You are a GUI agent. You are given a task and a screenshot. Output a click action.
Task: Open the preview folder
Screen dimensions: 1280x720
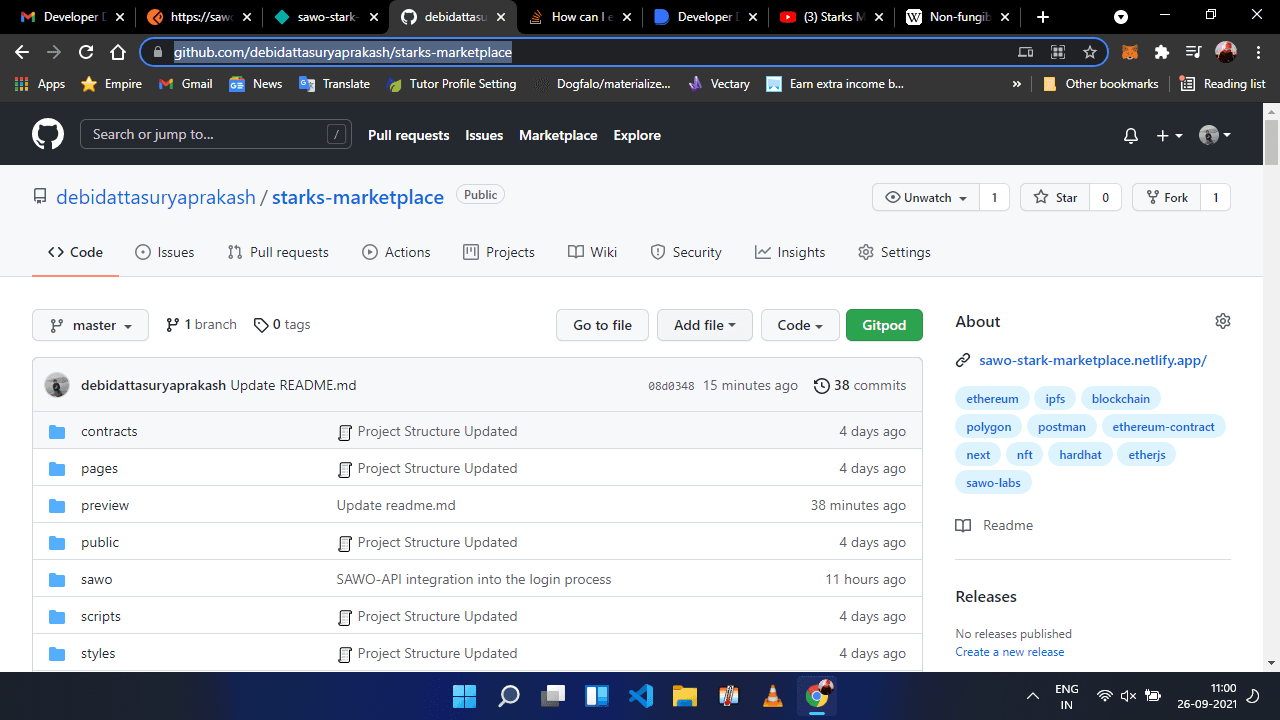click(x=105, y=505)
